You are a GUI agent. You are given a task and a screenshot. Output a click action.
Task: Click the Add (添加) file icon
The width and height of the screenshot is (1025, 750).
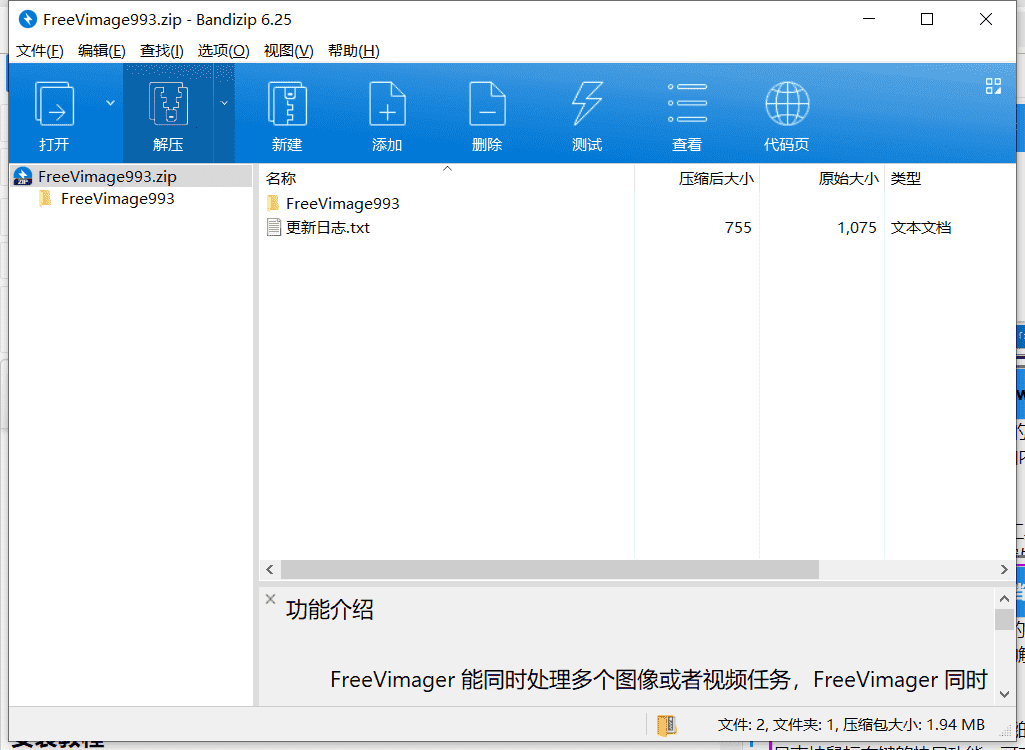click(387, 105)
